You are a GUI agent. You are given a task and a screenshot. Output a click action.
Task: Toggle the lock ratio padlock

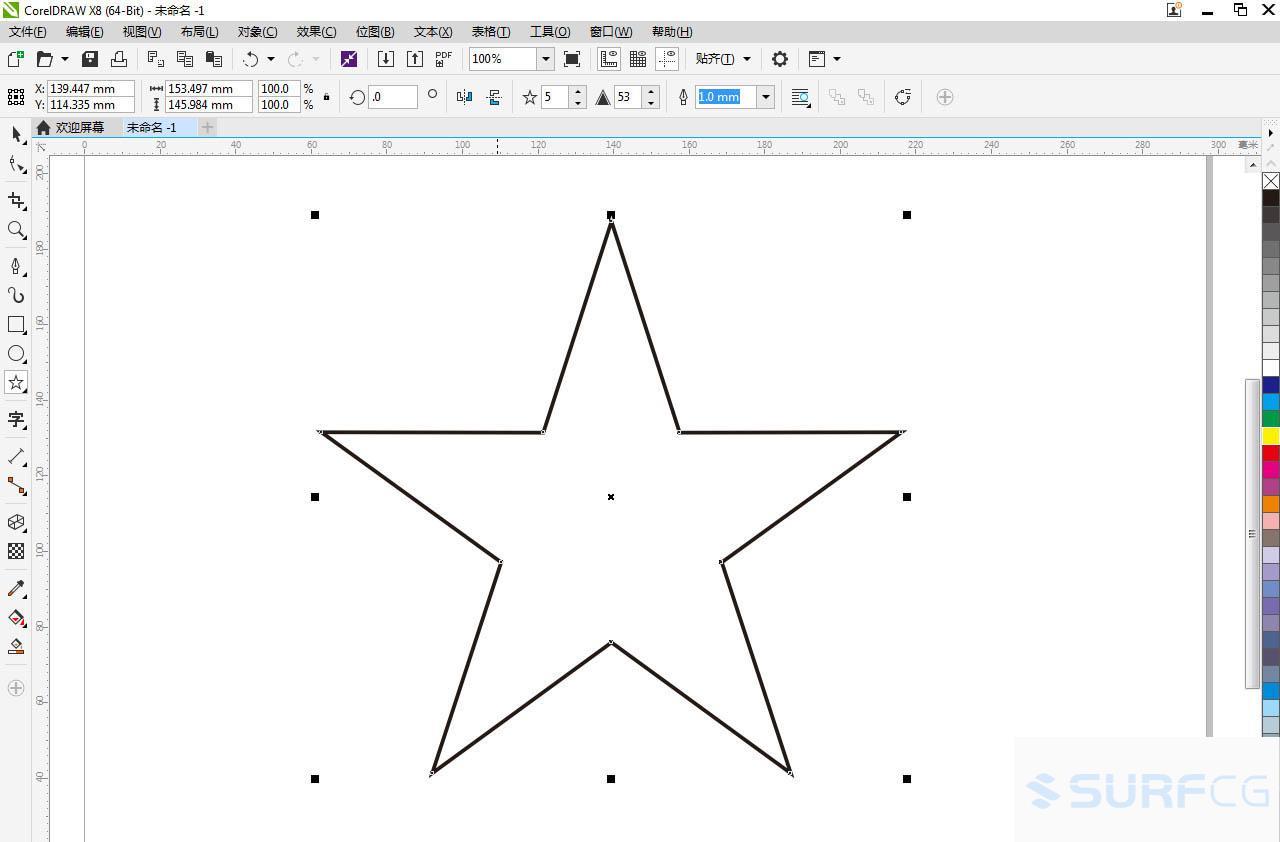326,97
